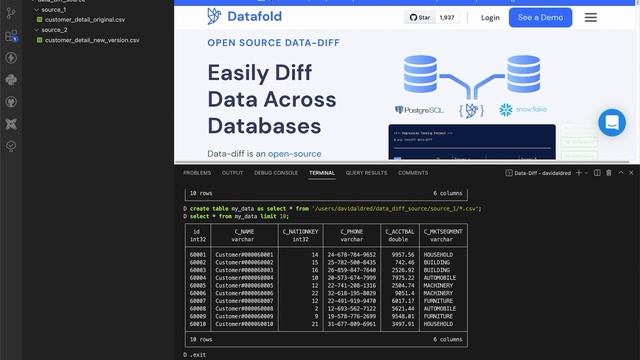Open the Data-Diff terminal profile label

pyautogui.click(x=538, y=173)
